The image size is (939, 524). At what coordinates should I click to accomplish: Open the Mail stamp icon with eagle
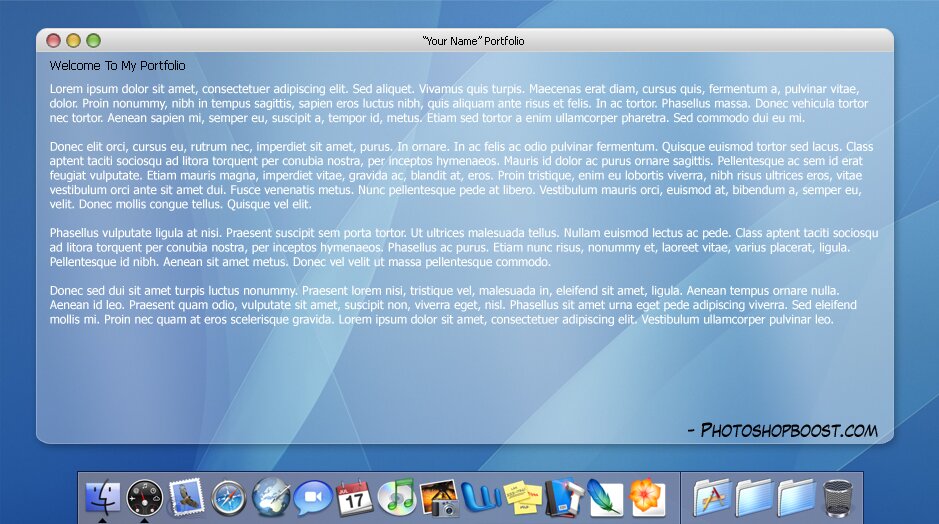click(186, 498)
